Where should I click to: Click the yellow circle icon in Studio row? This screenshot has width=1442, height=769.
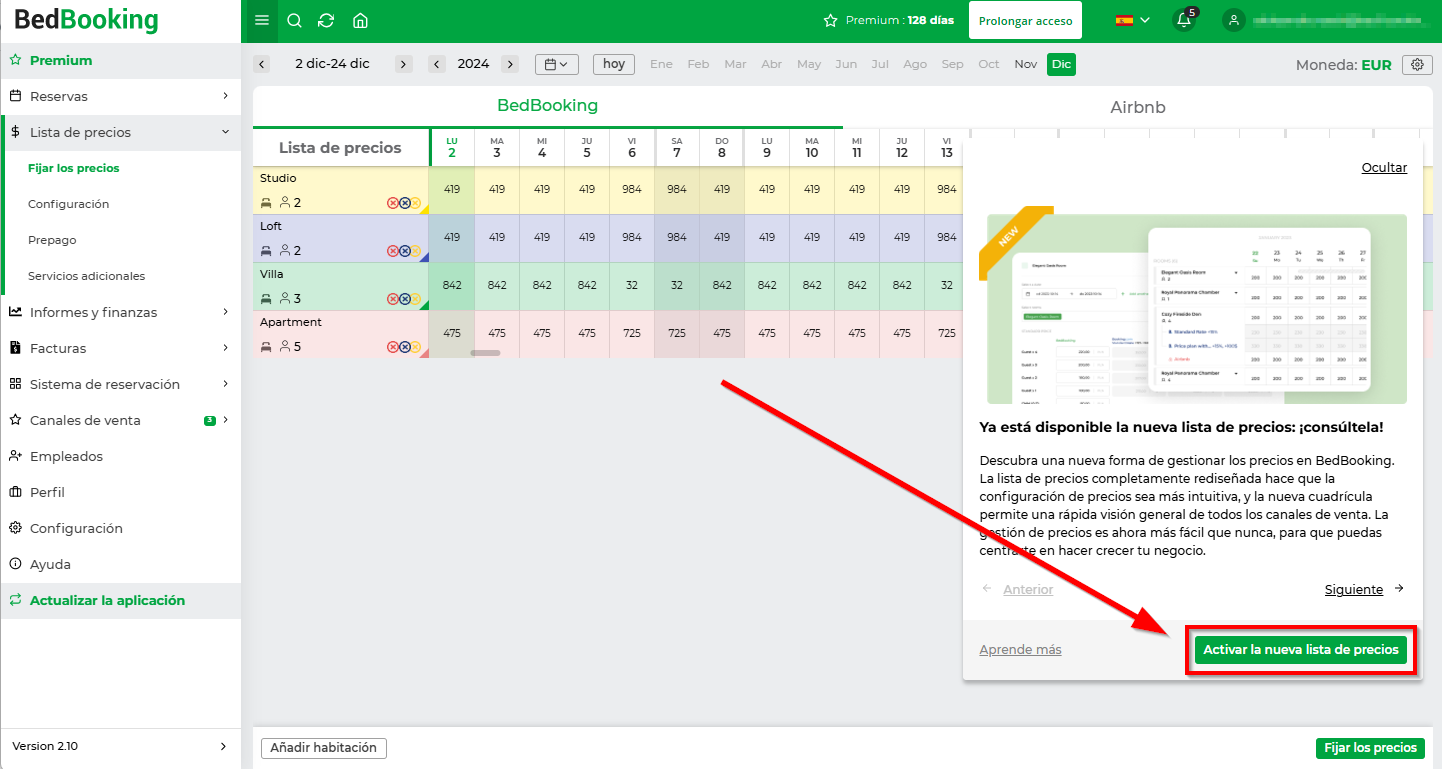point(415,203)
